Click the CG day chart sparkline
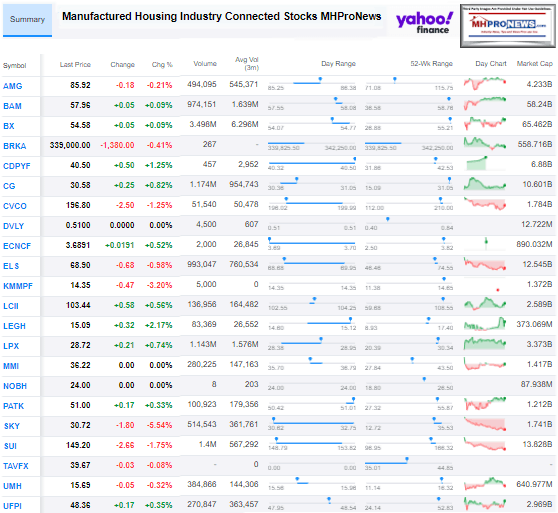The image size is (558, 513). pos(485,184)
